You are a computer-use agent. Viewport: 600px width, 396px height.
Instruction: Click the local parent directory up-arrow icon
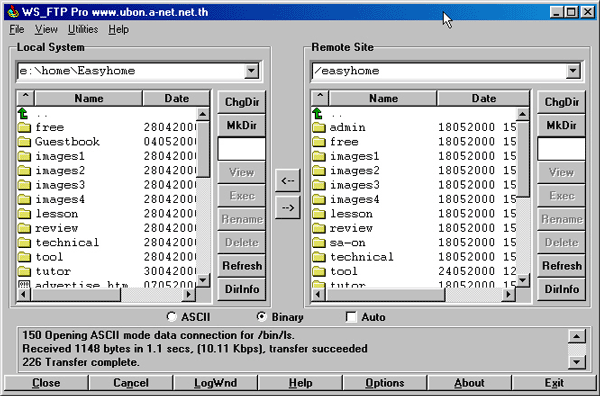(x=24, y=113)
